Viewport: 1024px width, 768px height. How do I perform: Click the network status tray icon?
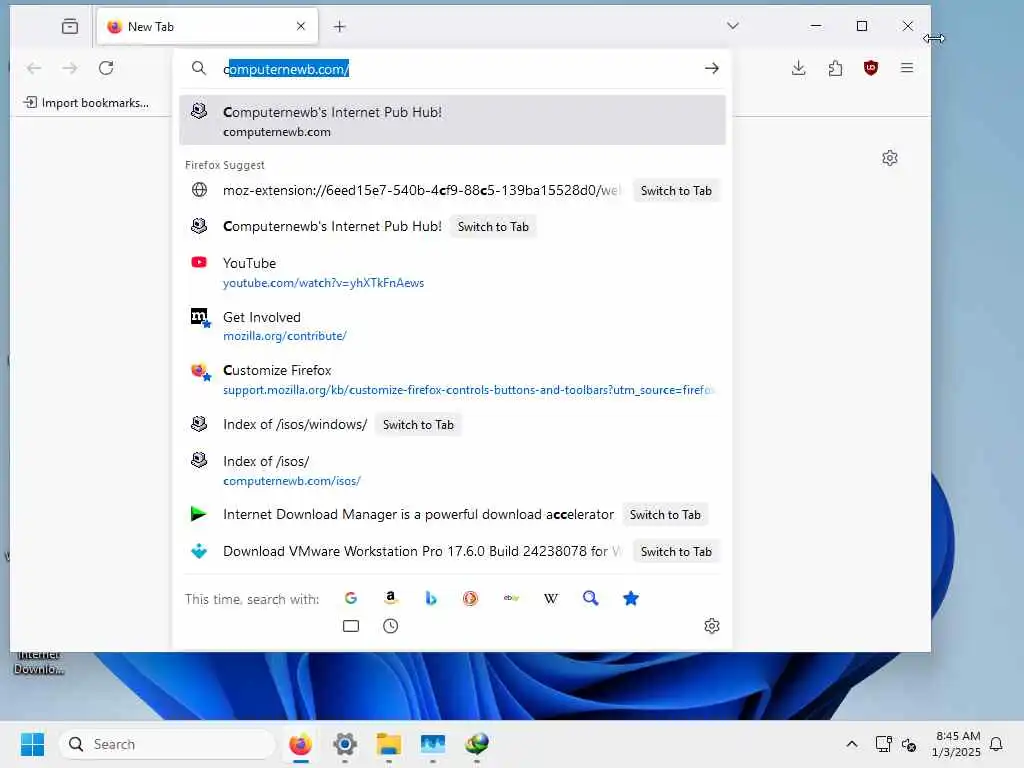883,744
